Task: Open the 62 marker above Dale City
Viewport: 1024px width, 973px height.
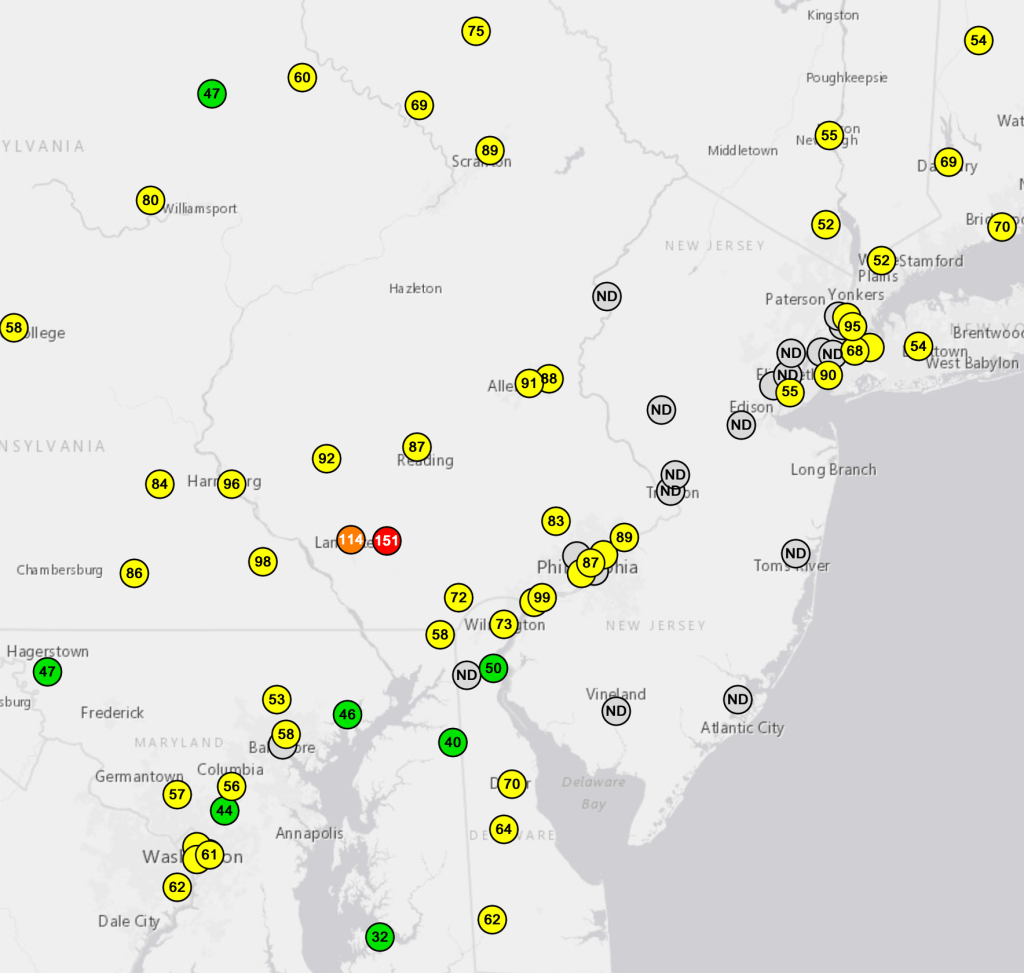Action: [177, 887]
